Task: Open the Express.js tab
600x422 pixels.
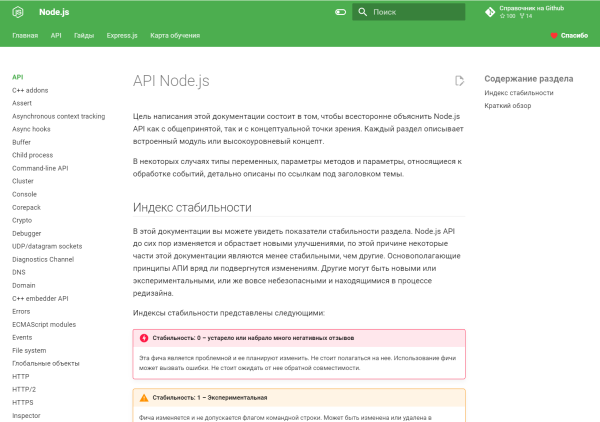Action: tap(122, 36)
